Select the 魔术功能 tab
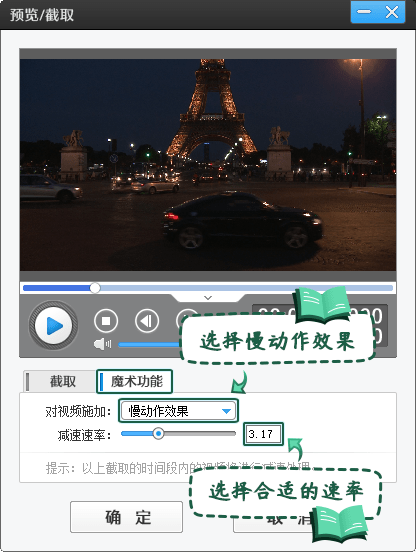Screen dimensions: 416x552 click(x=134, y=381)
